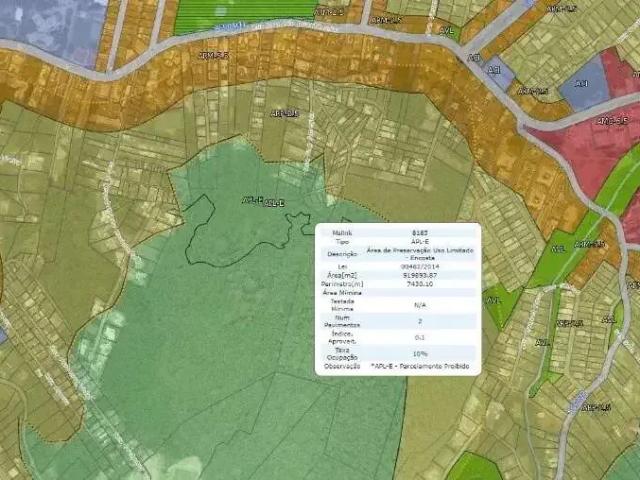The image size is (640, 480).
Task: Select the 'Num. Pavimentos' label
Action: click(342, 321)
